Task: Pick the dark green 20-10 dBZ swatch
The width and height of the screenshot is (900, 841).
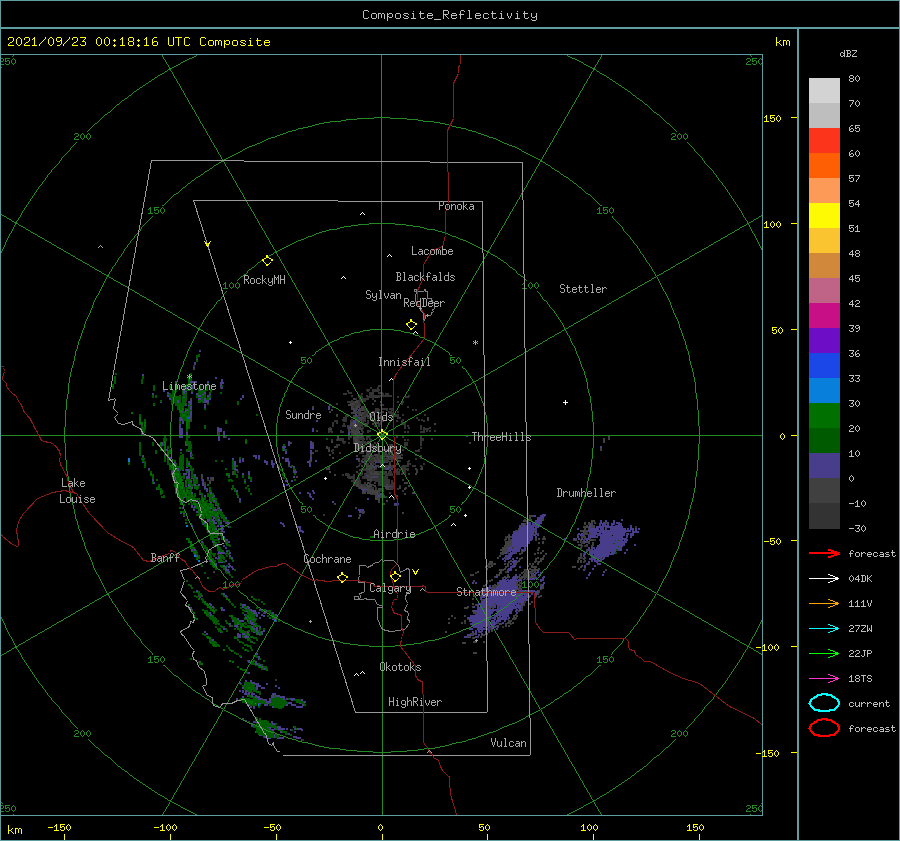Action: coord(824,440)
